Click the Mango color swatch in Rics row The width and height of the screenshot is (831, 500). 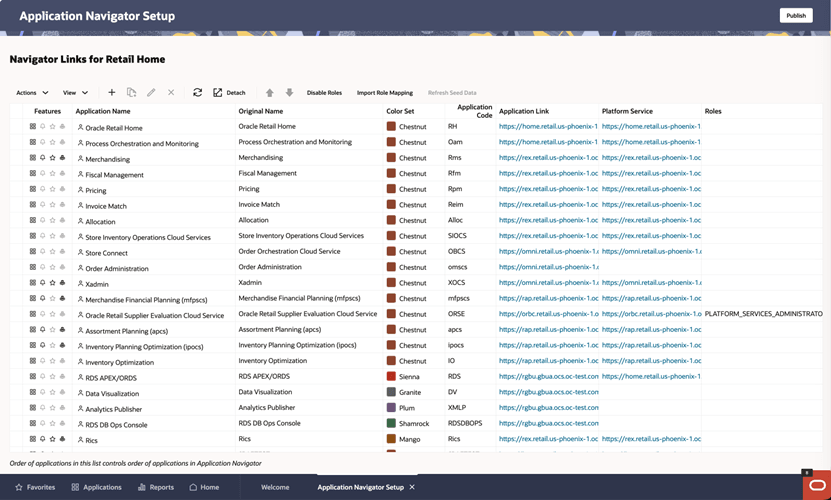[x=391, y=438]
